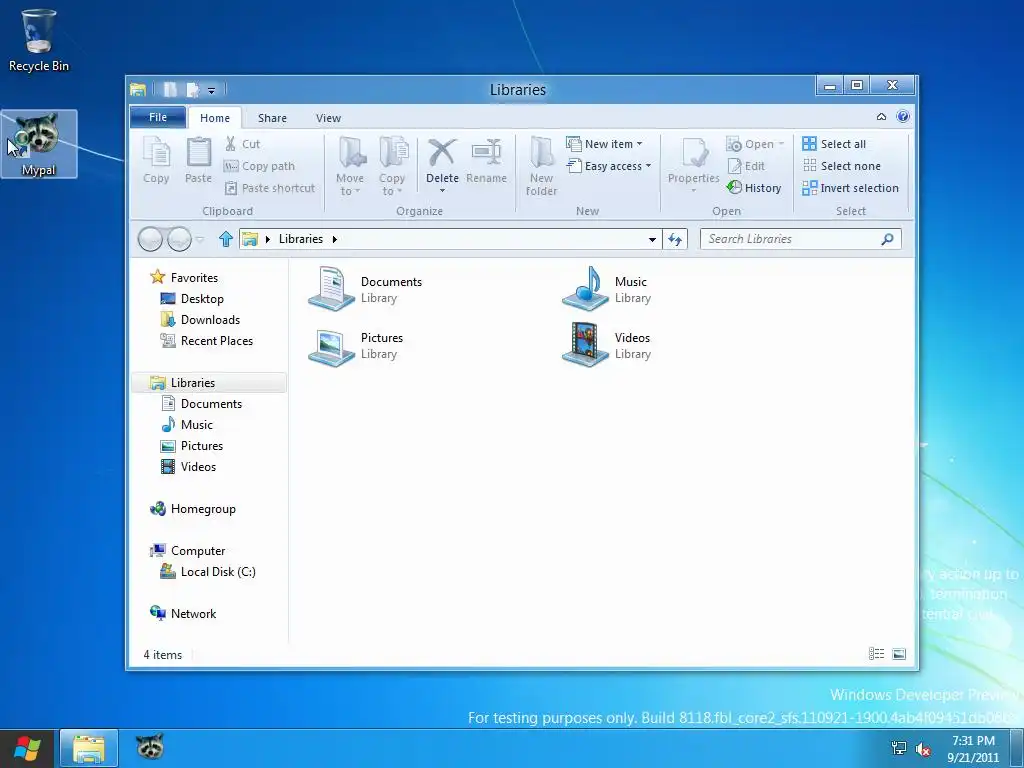Click Invert selection in ribbon
Viewport: 1024px width, 768px height.
pyautogui.click(x=851, y=188)
